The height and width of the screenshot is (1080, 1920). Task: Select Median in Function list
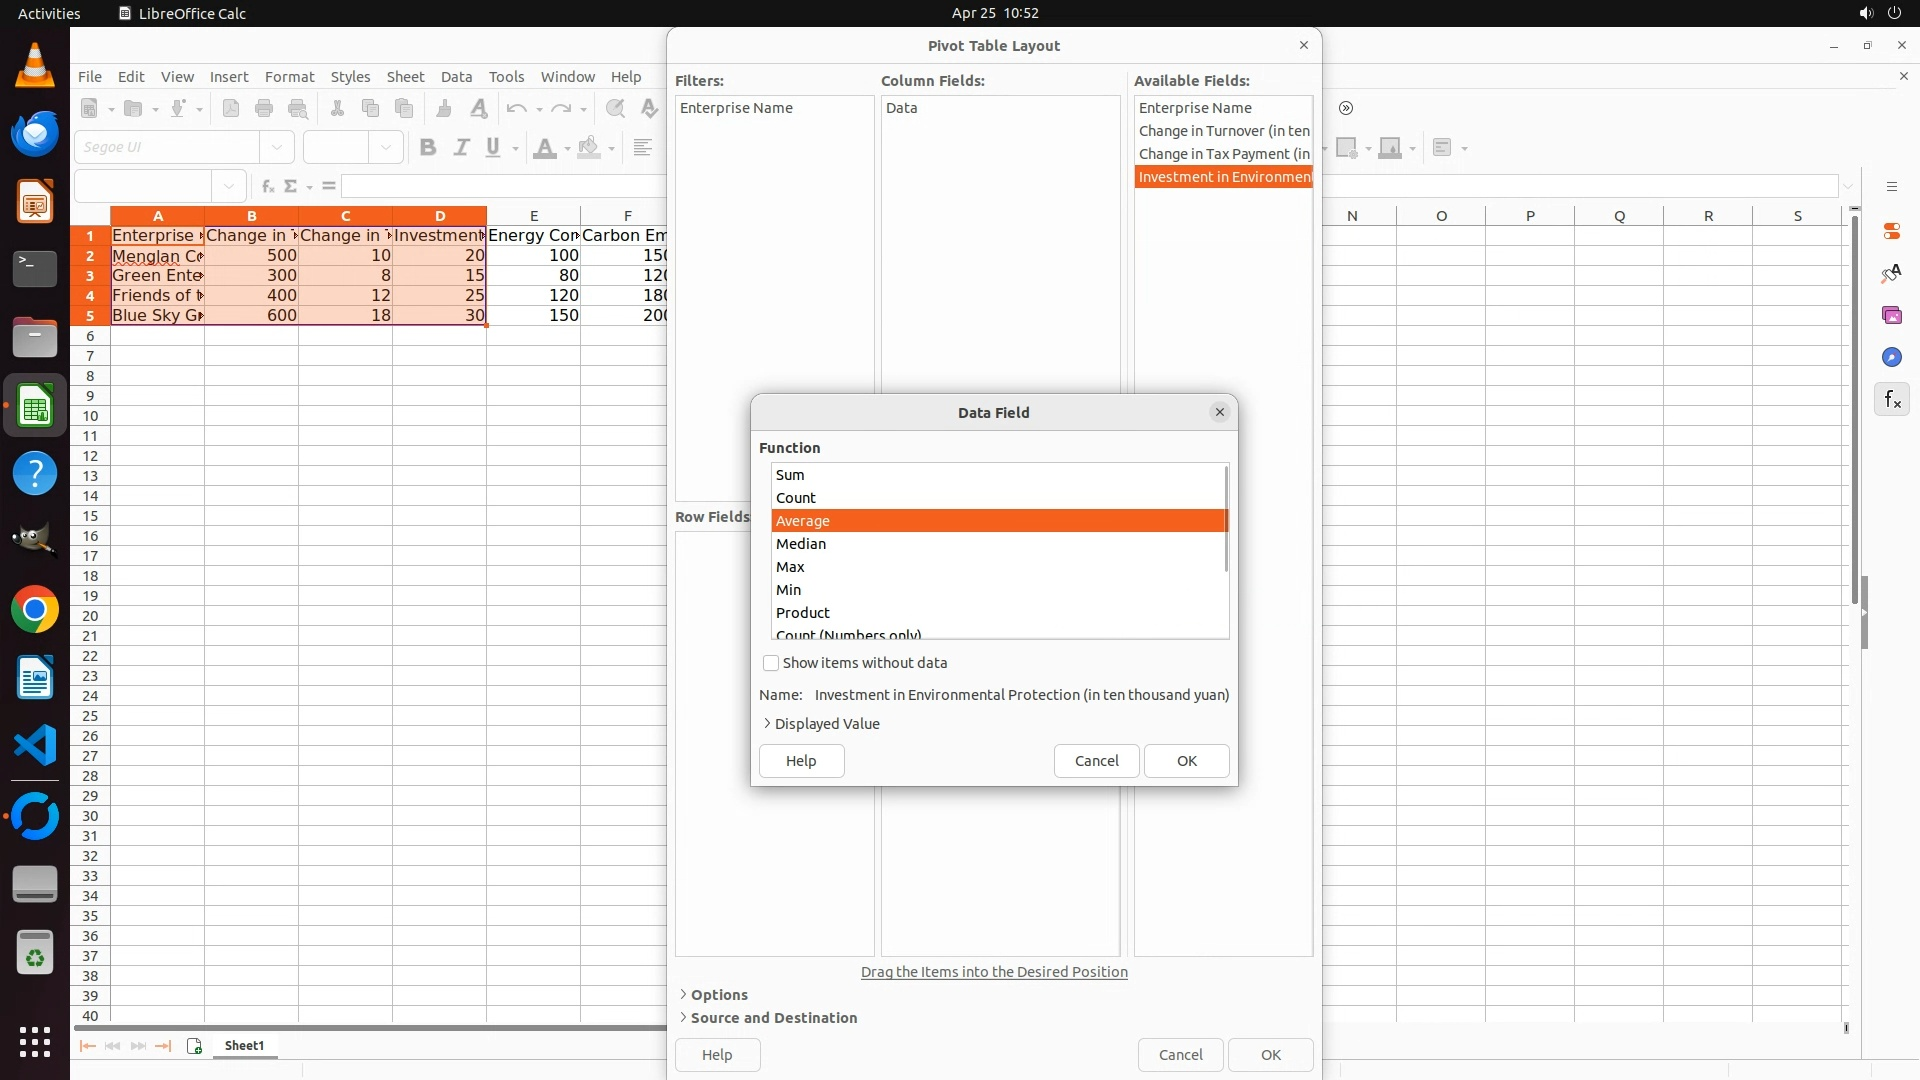pyautogui.click(x=801, y=544)
